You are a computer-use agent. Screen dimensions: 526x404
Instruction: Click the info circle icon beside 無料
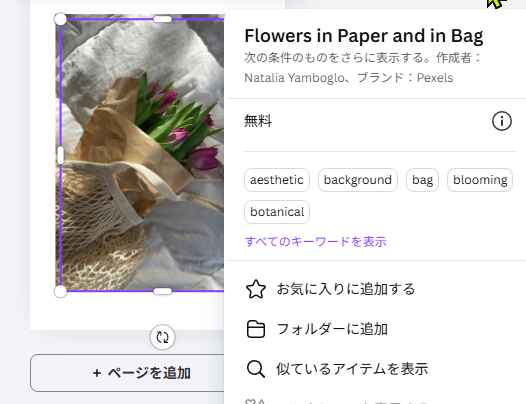[502, 121]
